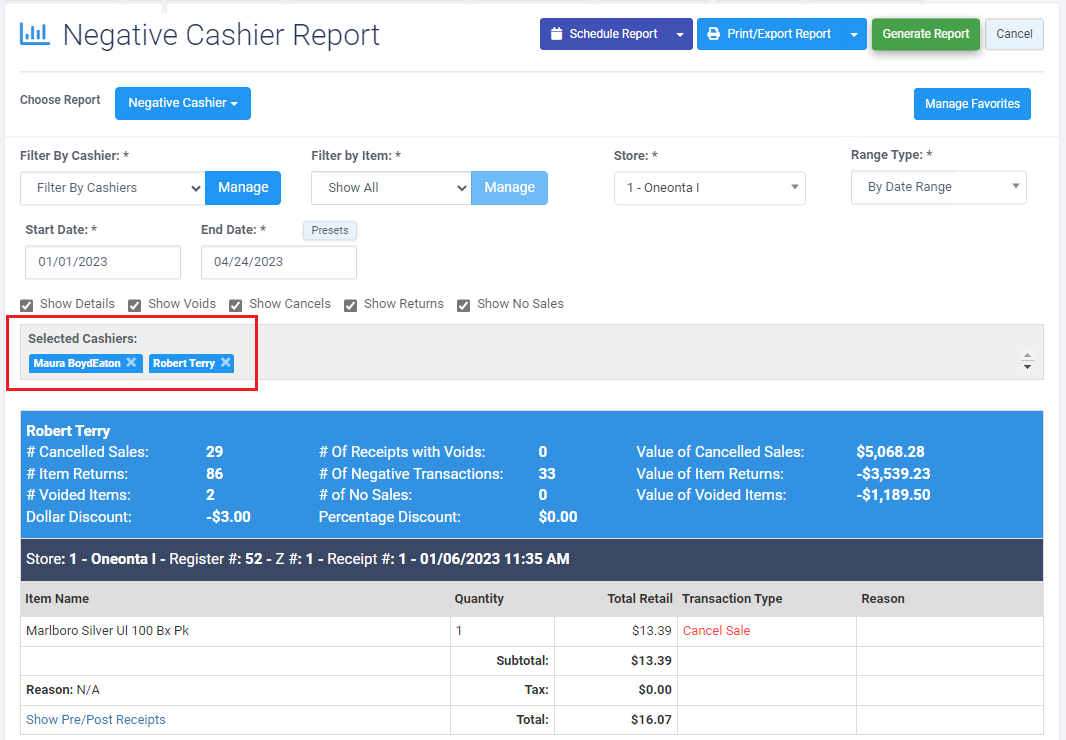Open Filter By Cashiers dropdown
The width and height of the screenshot is (1066, 740).
(x=113, y=188)
